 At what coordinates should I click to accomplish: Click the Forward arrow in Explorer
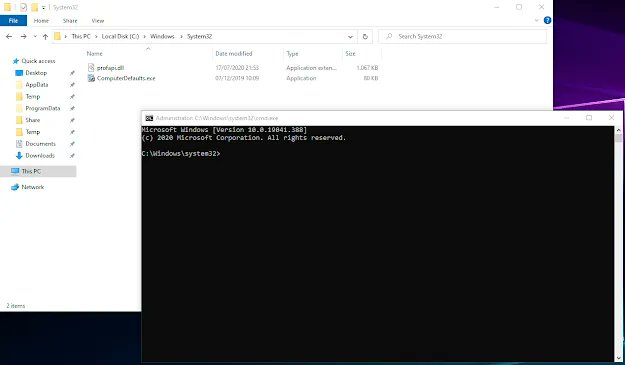(24, 37)
